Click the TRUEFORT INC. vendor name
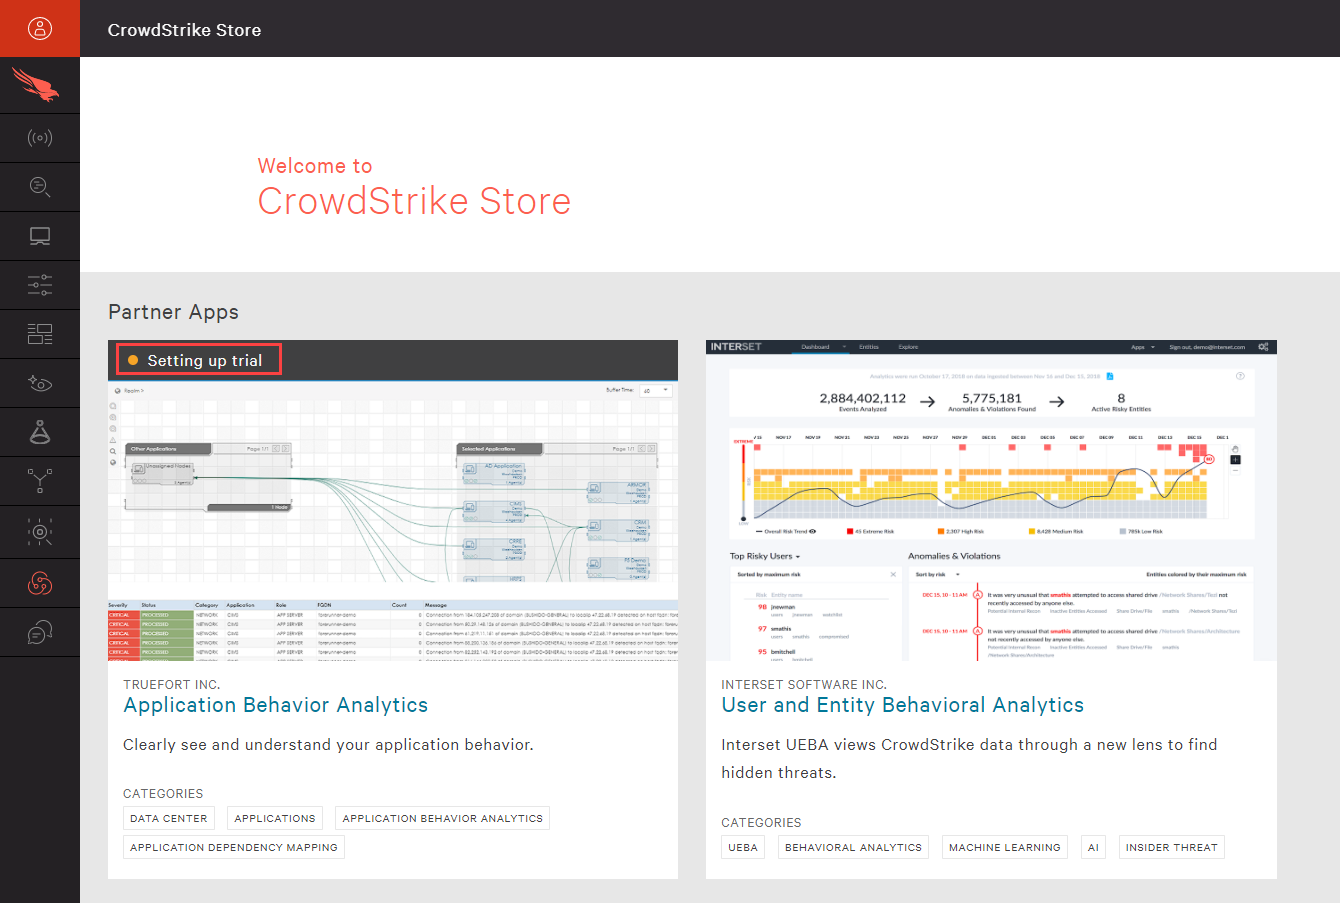This screenshot has width=1340, height=903. pyautogui.click(x=171, y=685)
